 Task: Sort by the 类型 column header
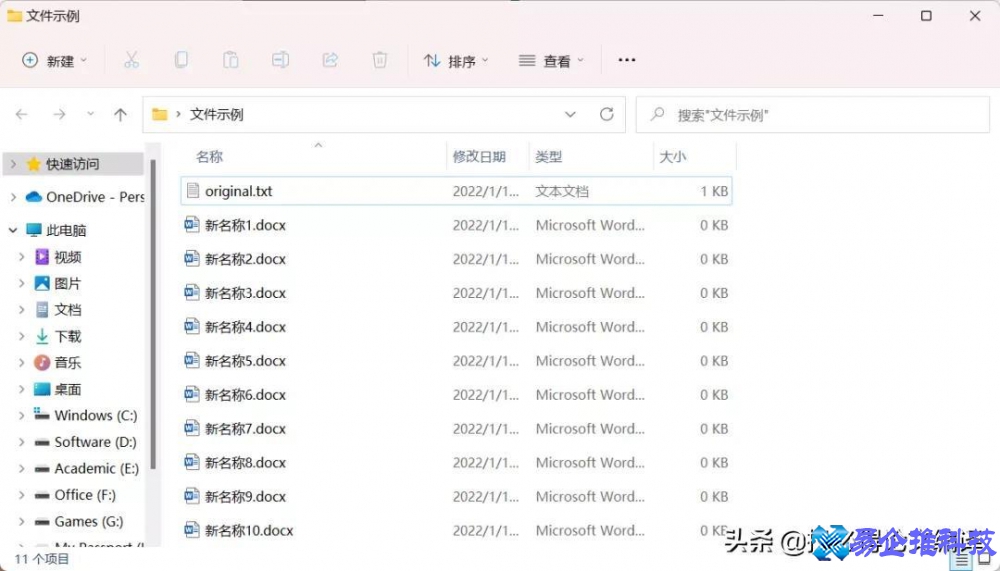click(x=548, y=156)
